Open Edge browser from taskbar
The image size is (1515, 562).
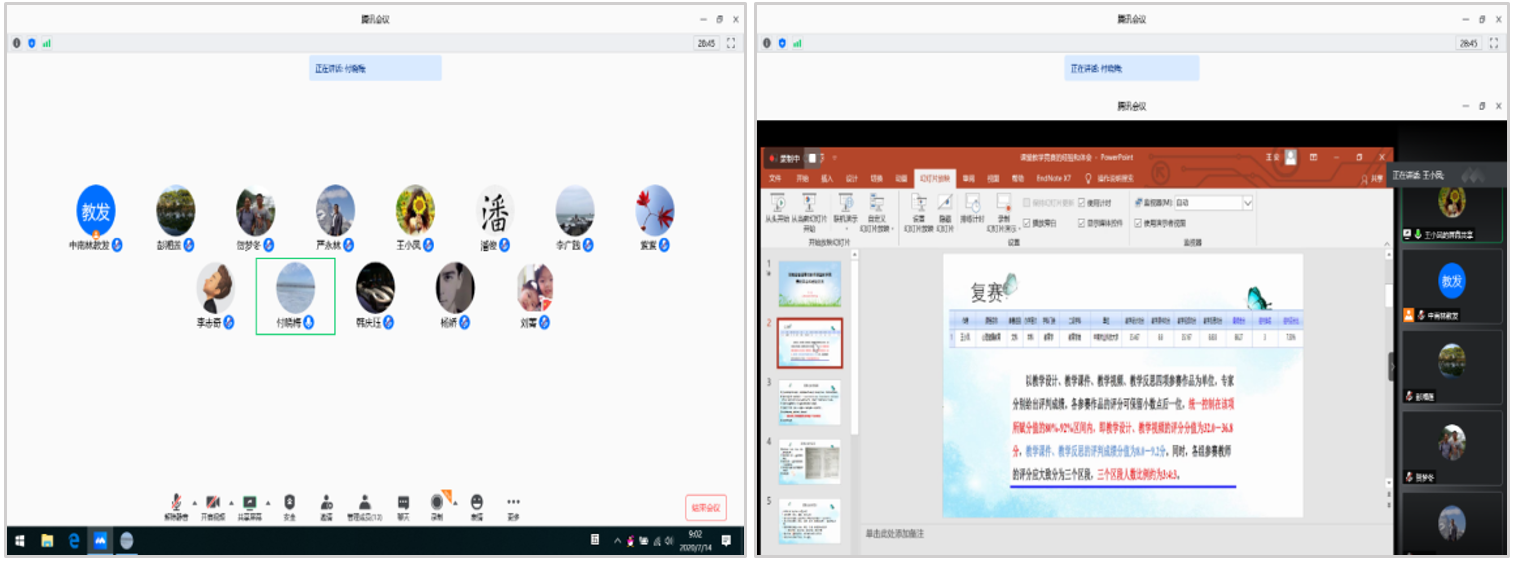click(74, 541)
